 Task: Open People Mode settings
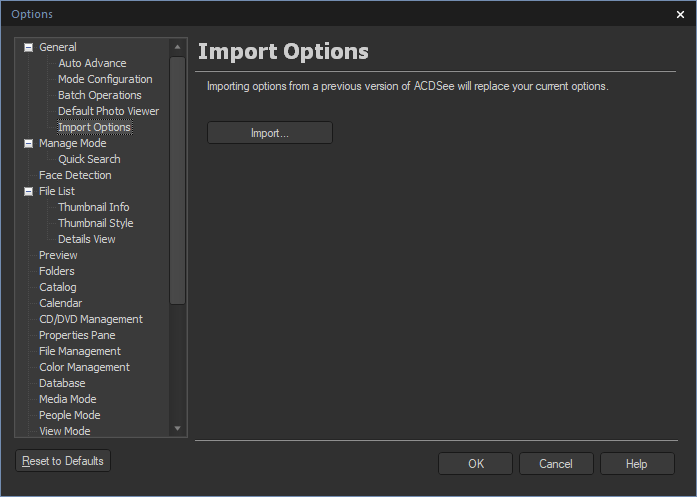pyautogui.click(x=70, y=415)
